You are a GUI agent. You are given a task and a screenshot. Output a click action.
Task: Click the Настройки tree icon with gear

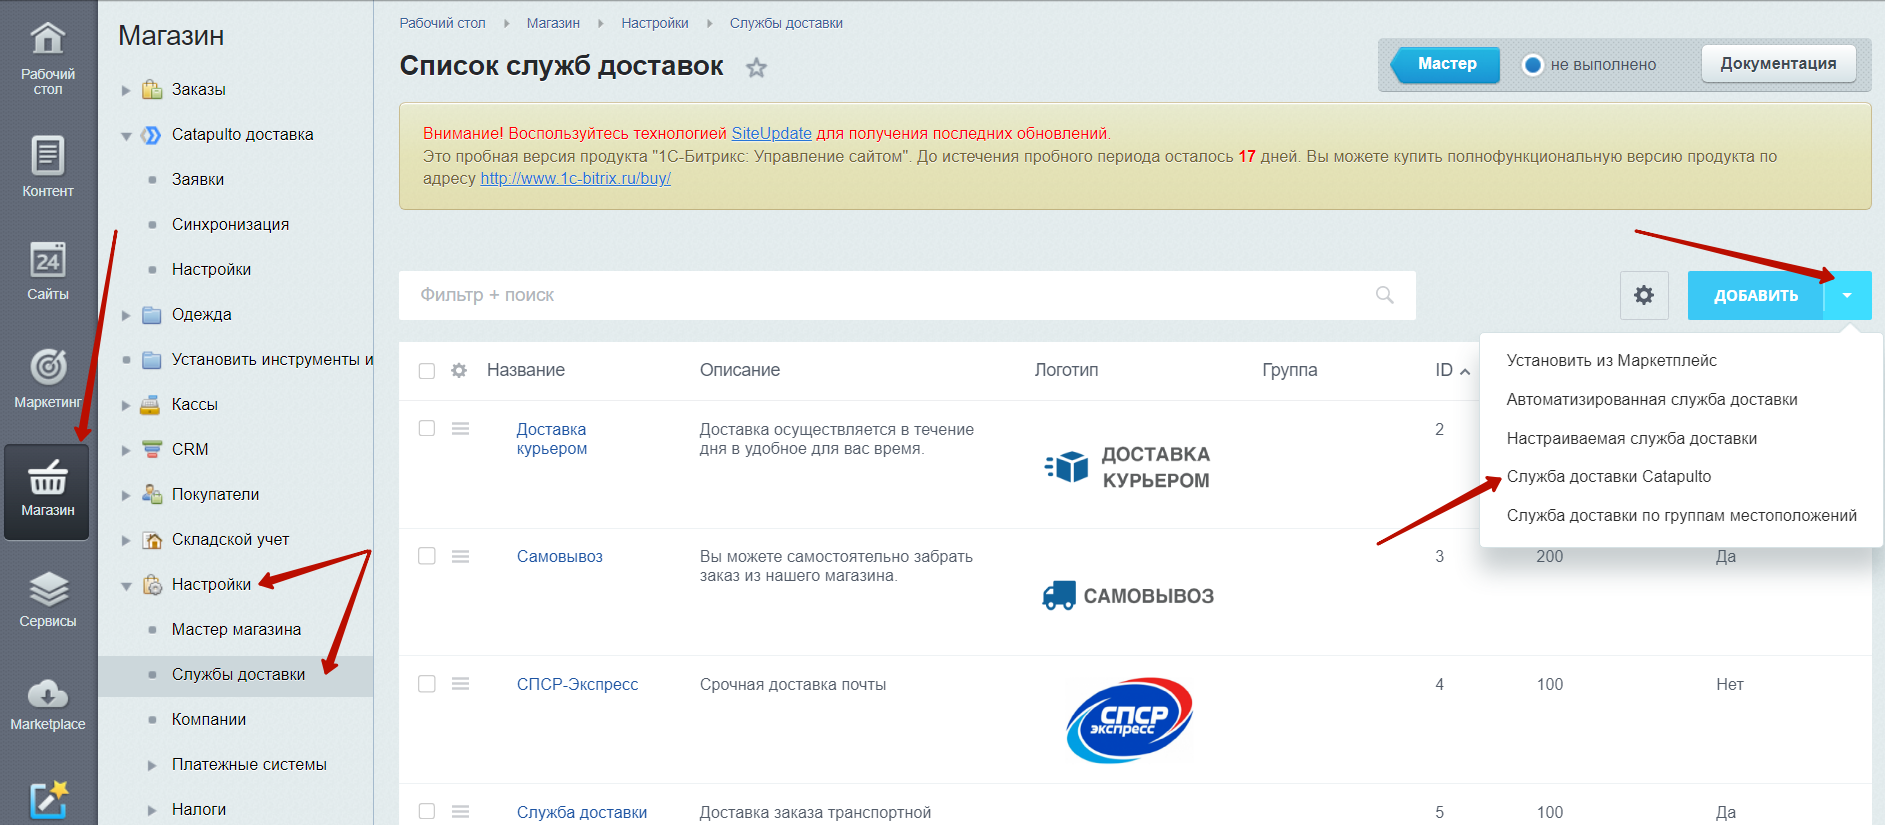(x=152, y=584)
